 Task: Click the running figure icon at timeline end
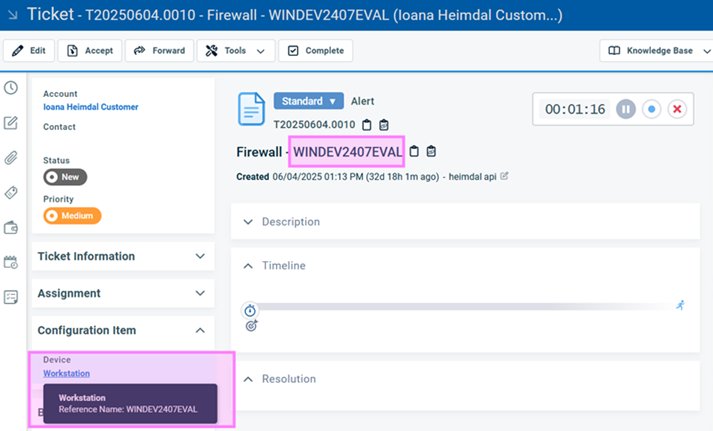pos(680,305)
